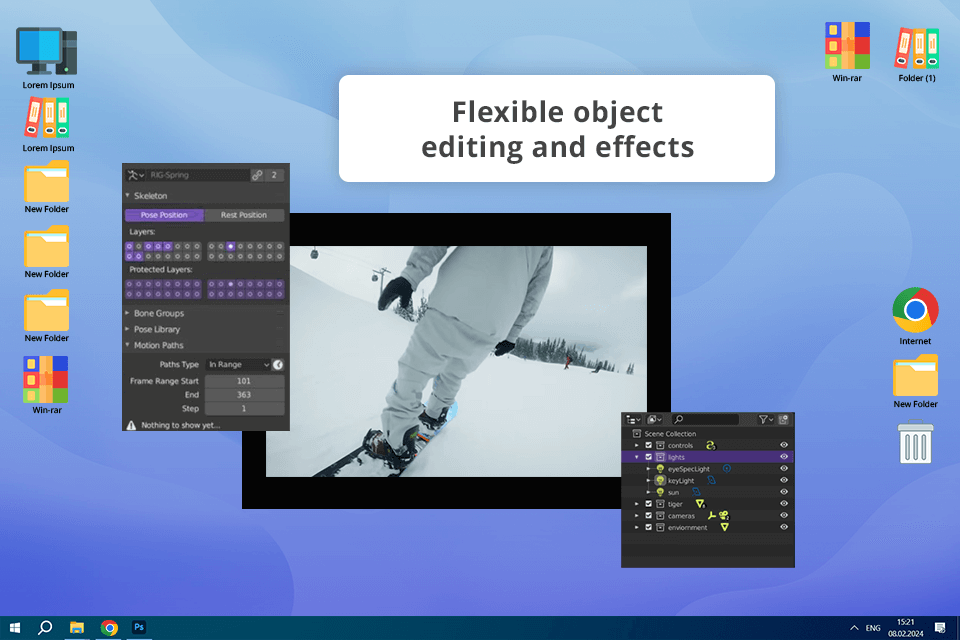The height and width of the screenshot is (640, 960).
Task: Uncheck the cameras collection checkbox
Action: pyautogui.click(x=648, y=516)
